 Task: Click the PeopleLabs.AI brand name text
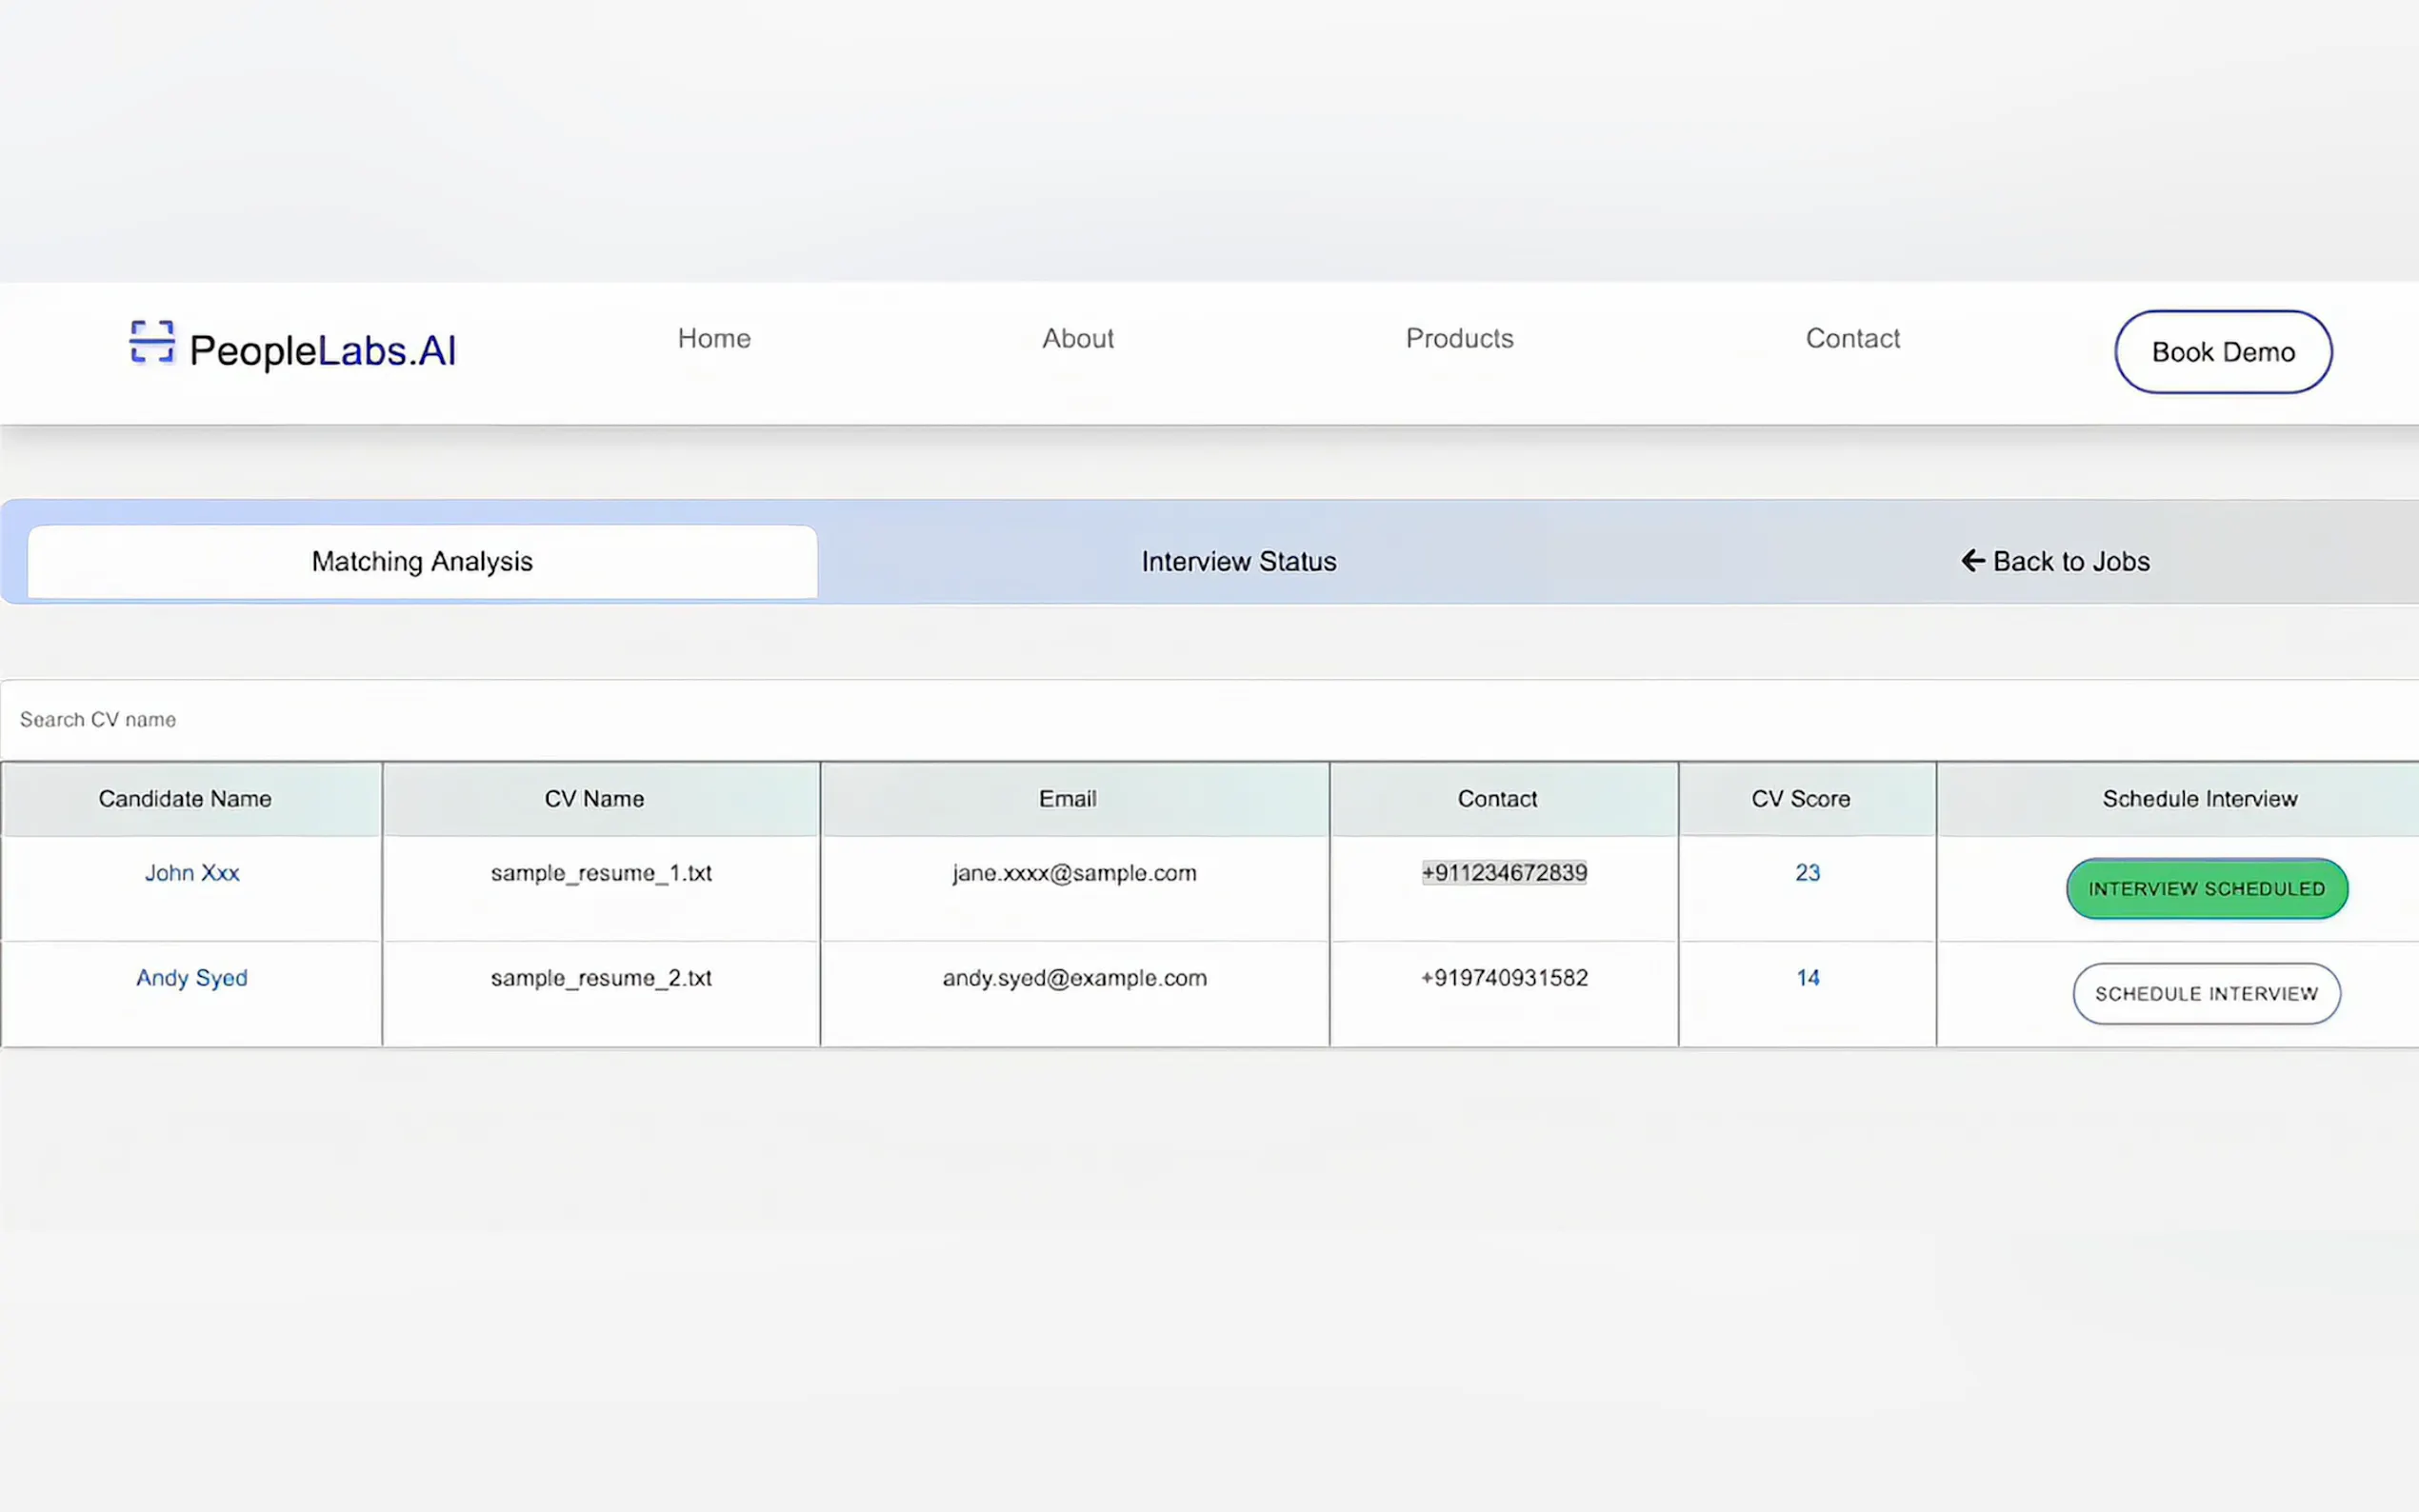[322, 351]
